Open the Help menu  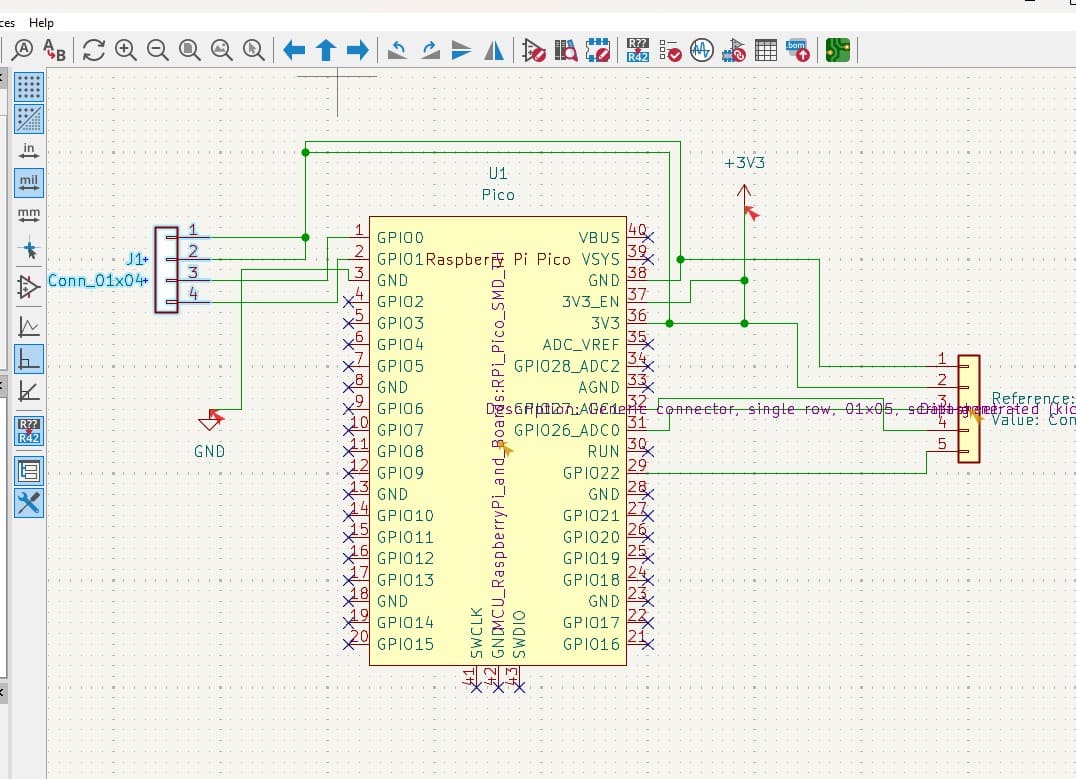pos(41,23)
